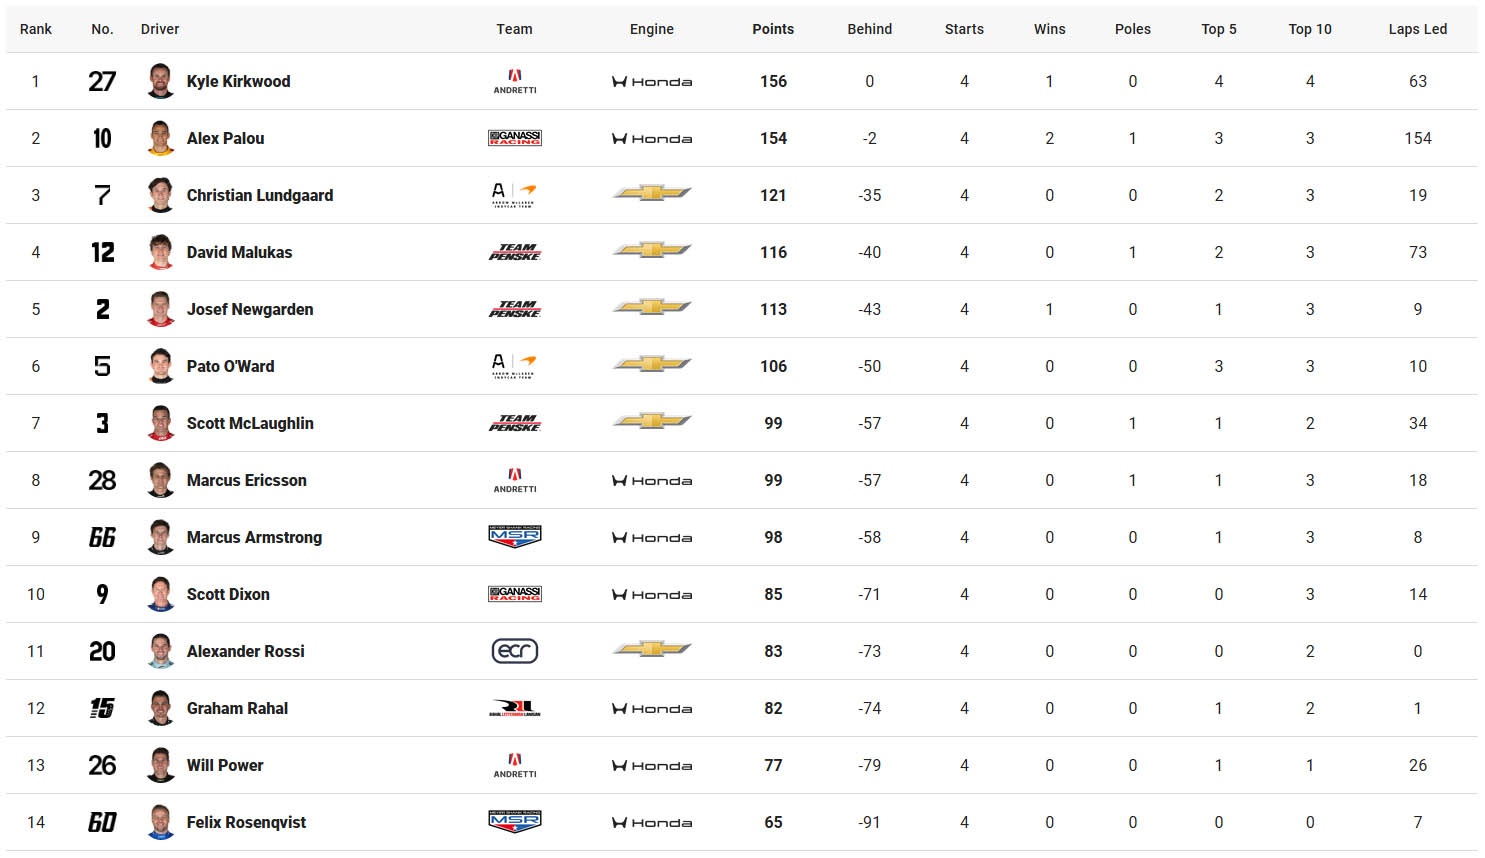Image resolution: width=1485 pixels, height=858 pixels.
Task: Open Kyle Kirkwood's driver page
Action: [238, 81]
